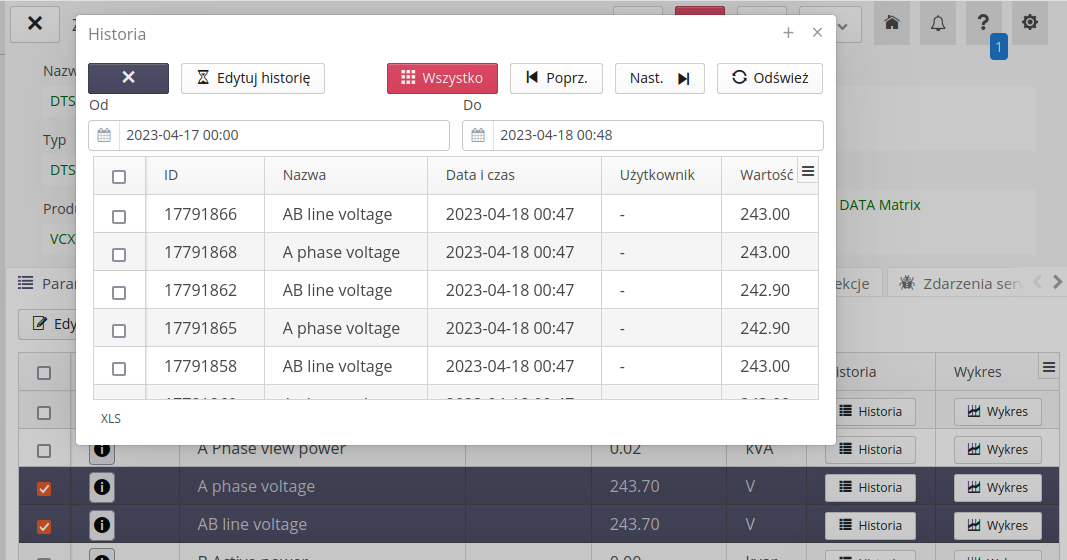Open history table column menu icon

click(x=808, y=171)
